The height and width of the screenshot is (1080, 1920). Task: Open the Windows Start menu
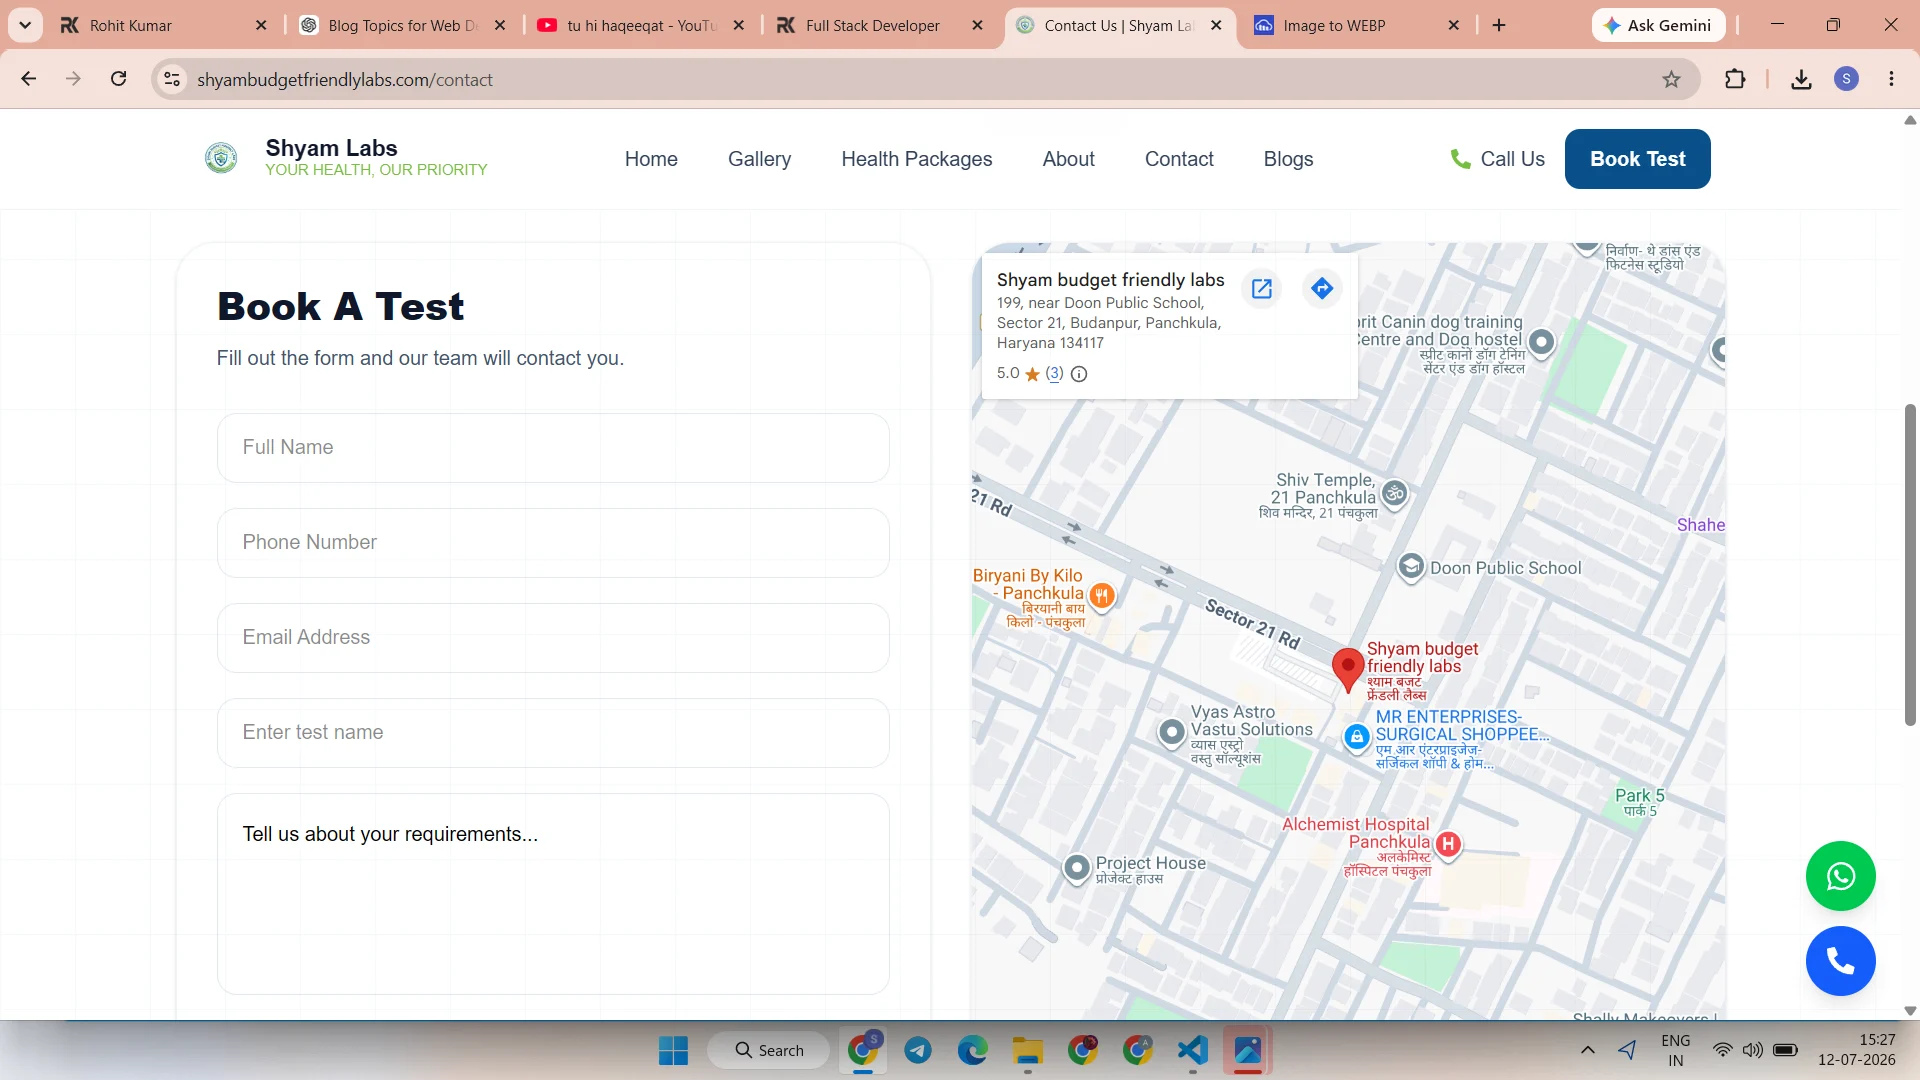[x=673, y=1050]
